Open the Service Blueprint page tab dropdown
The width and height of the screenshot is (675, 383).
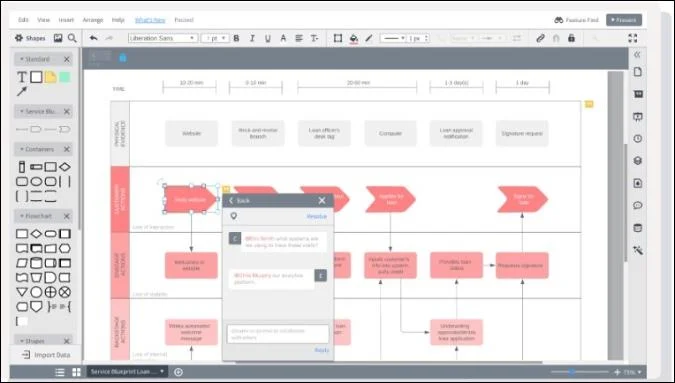point(162,371)
